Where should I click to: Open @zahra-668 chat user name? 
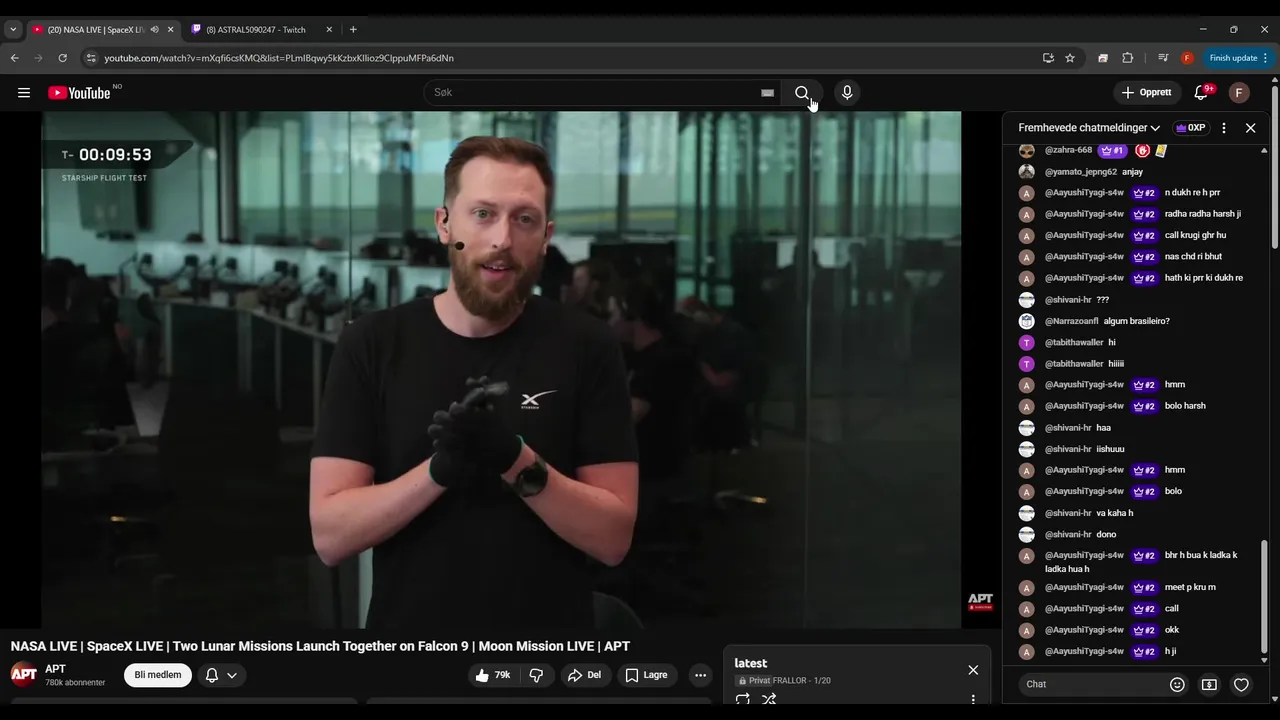point(1068,150)
